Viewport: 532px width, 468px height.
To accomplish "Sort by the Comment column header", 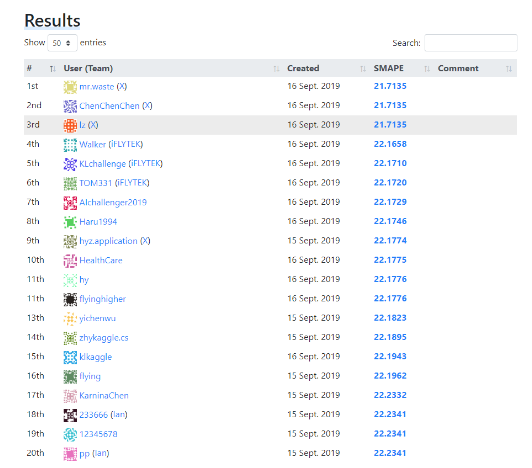I will pos(475,68).
